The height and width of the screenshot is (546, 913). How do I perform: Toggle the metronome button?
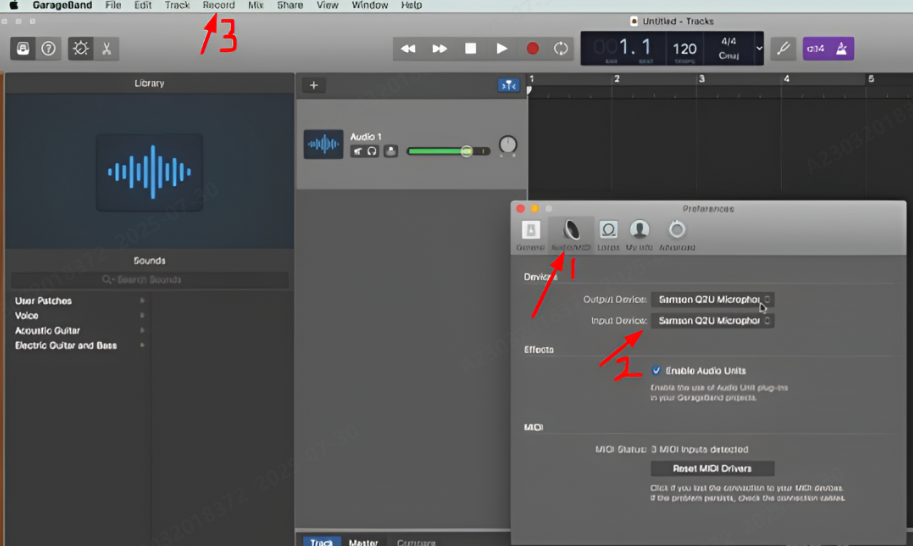coord(841,49)
